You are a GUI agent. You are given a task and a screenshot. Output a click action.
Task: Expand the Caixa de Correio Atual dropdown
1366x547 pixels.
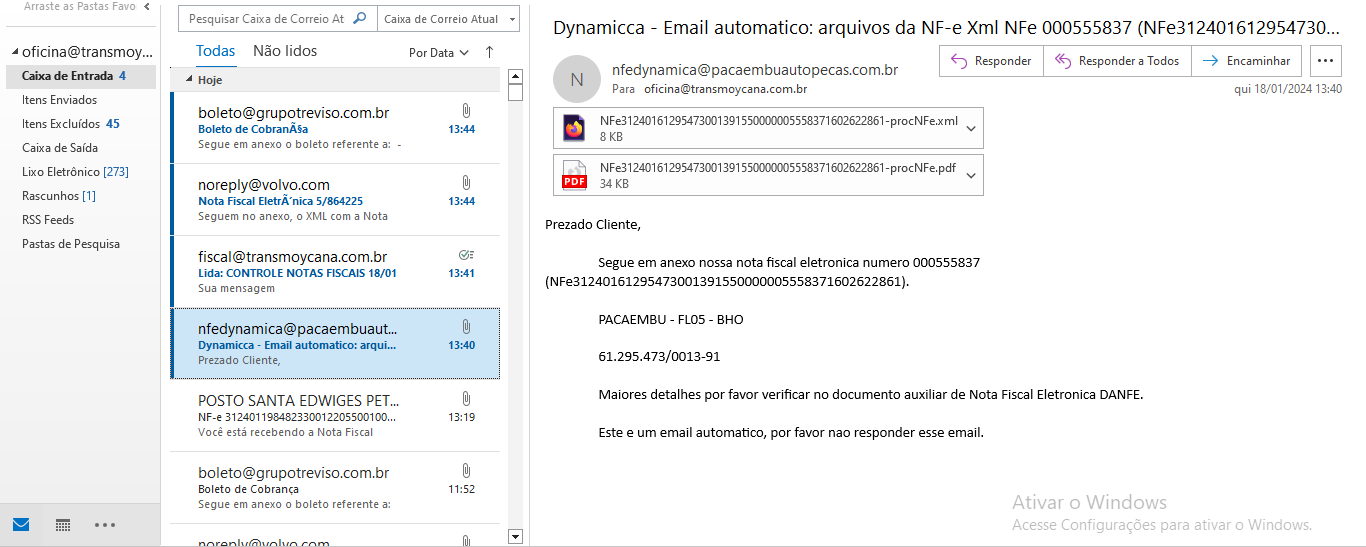tap(512, 19)
